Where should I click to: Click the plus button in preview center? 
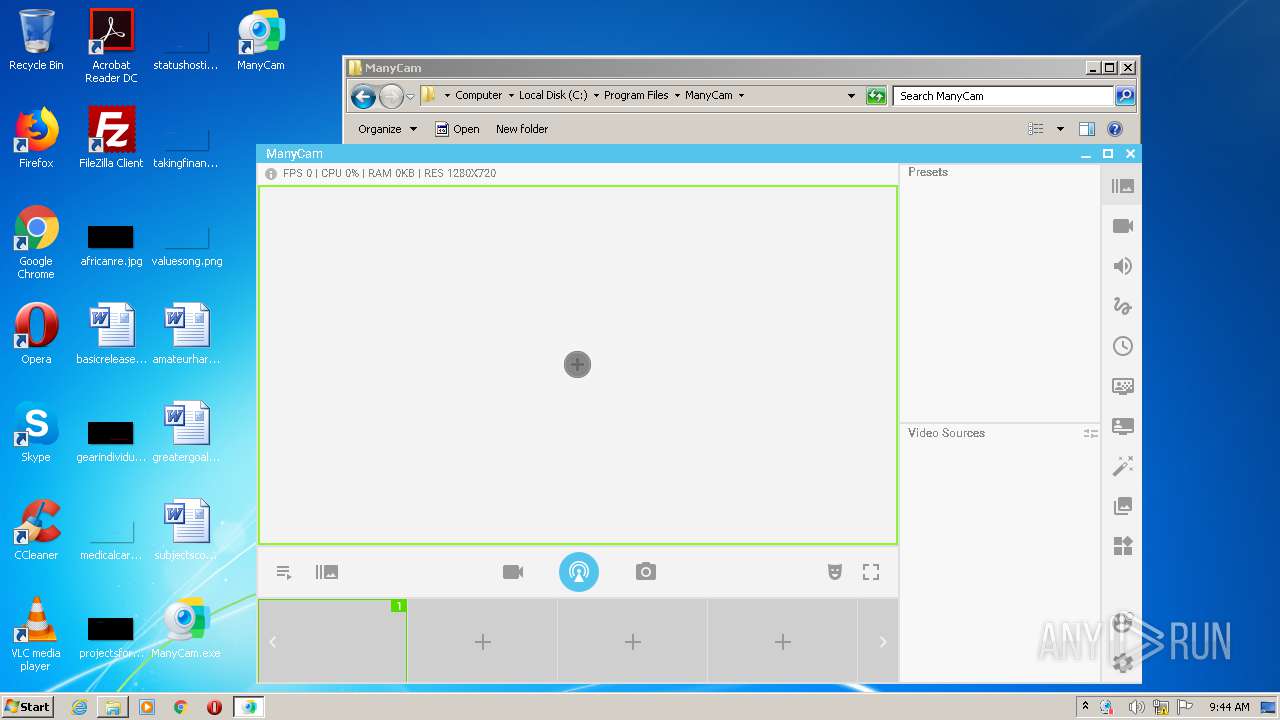coord(577,365)
